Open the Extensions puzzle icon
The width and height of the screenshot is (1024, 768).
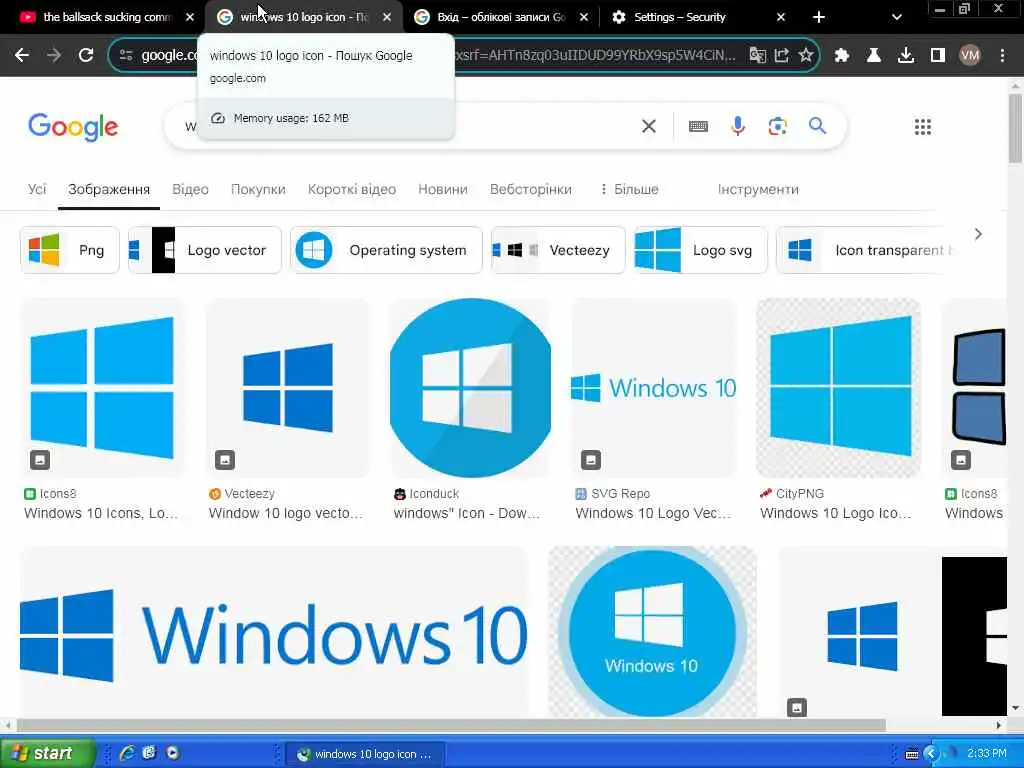[842, 56]
